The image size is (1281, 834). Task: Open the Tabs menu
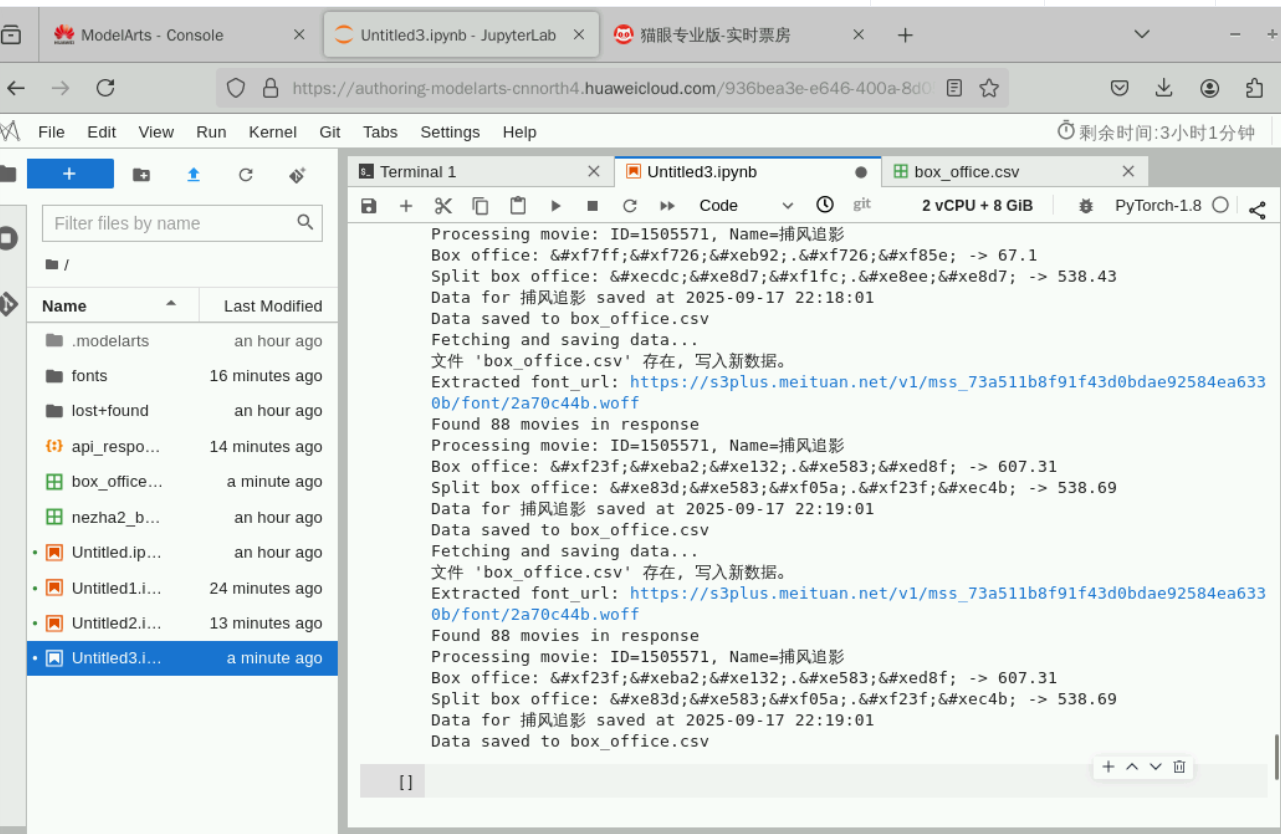click(380, 132)
